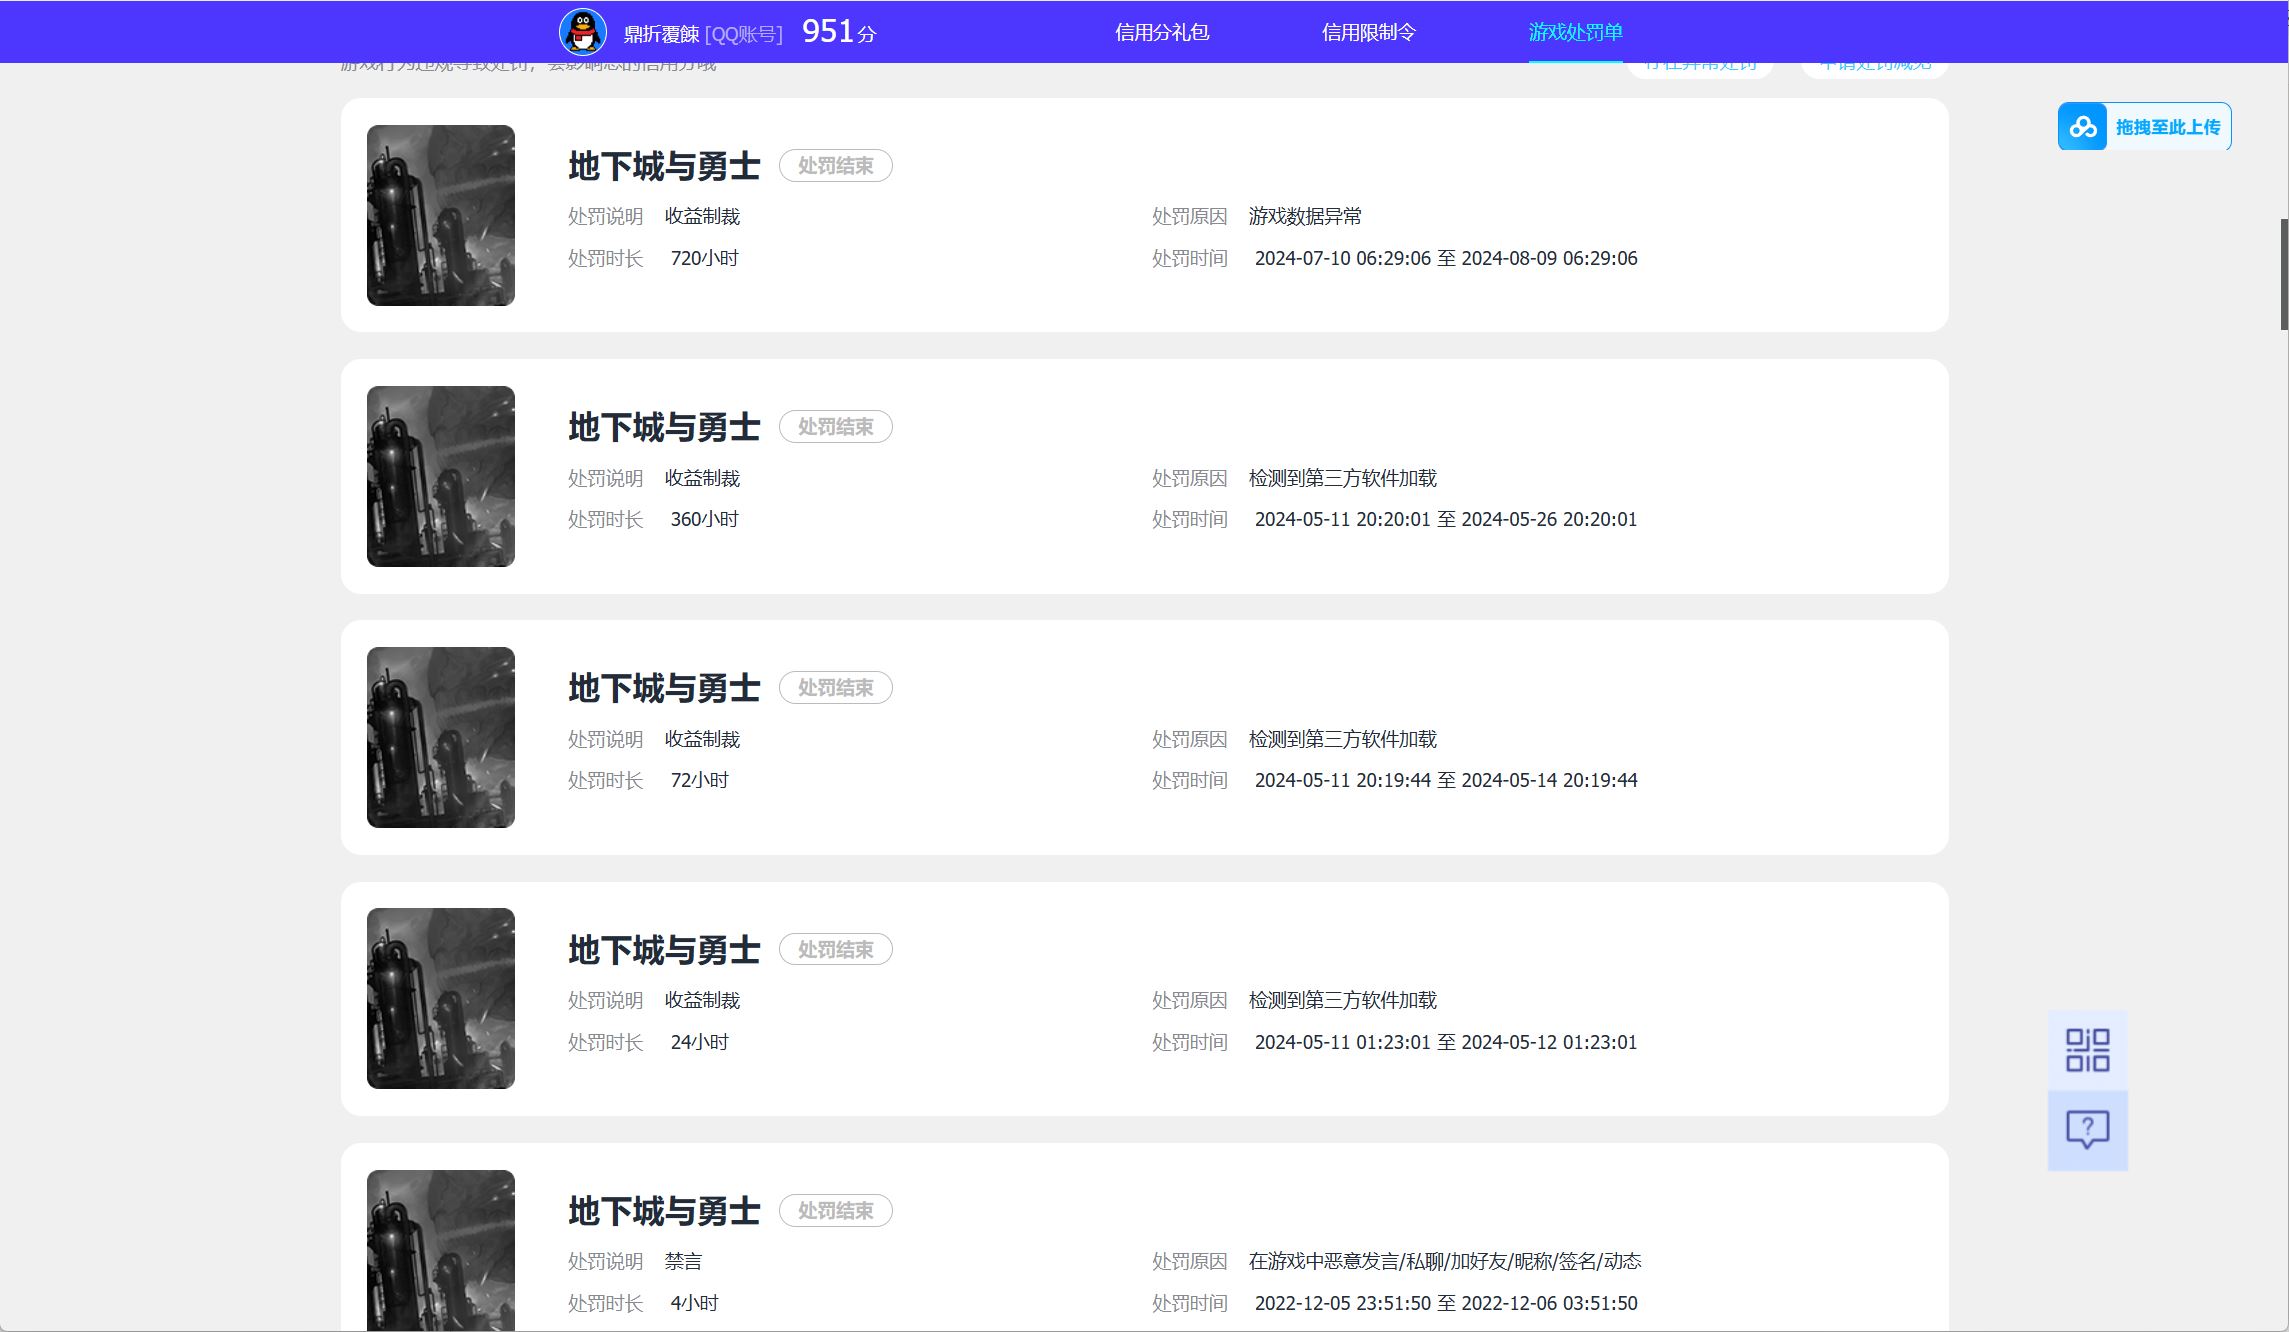Select the 处罚结束 badge on the top record
2289x1332 pixels.
836,166
